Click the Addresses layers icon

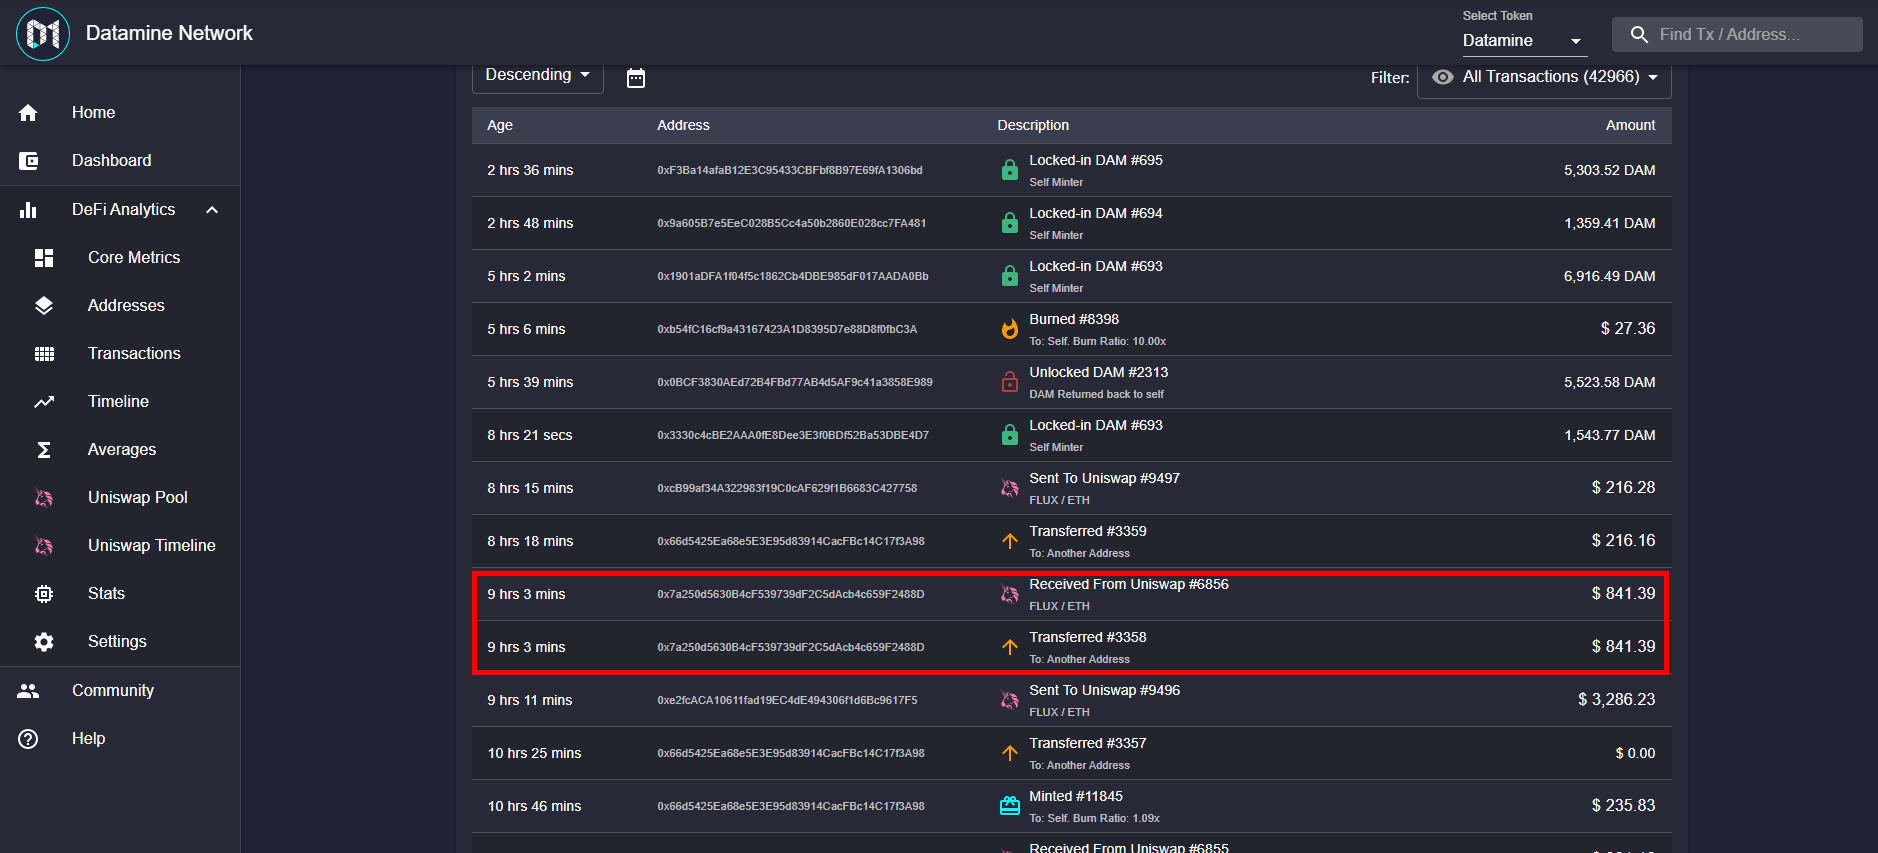point(44,306)
